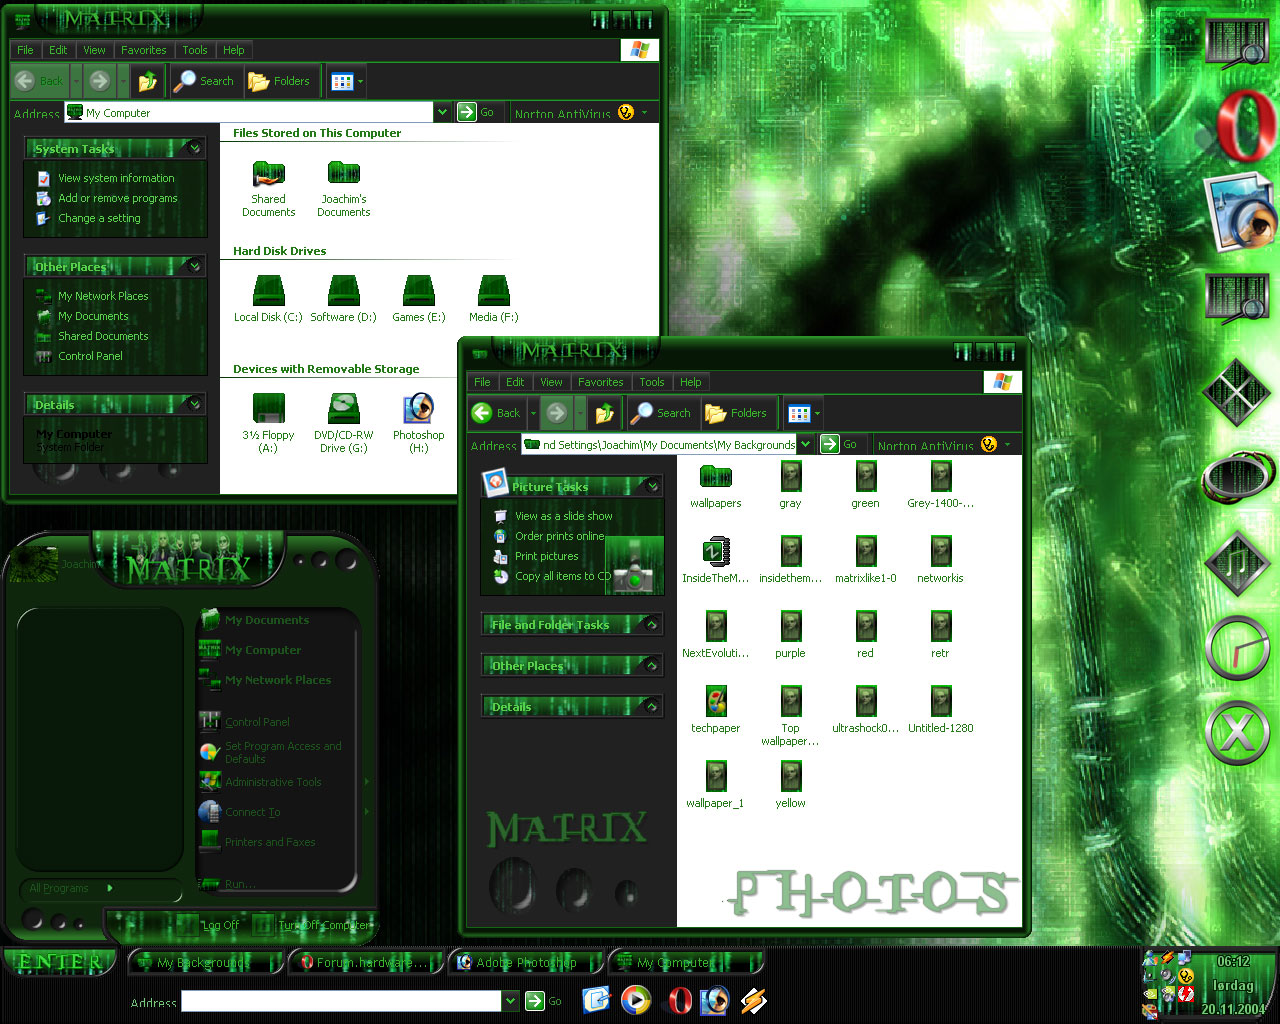Select the 3½ Floppy (A:) icon
The width and height of the screenshot is (1280, 1024).
[268, 409]
